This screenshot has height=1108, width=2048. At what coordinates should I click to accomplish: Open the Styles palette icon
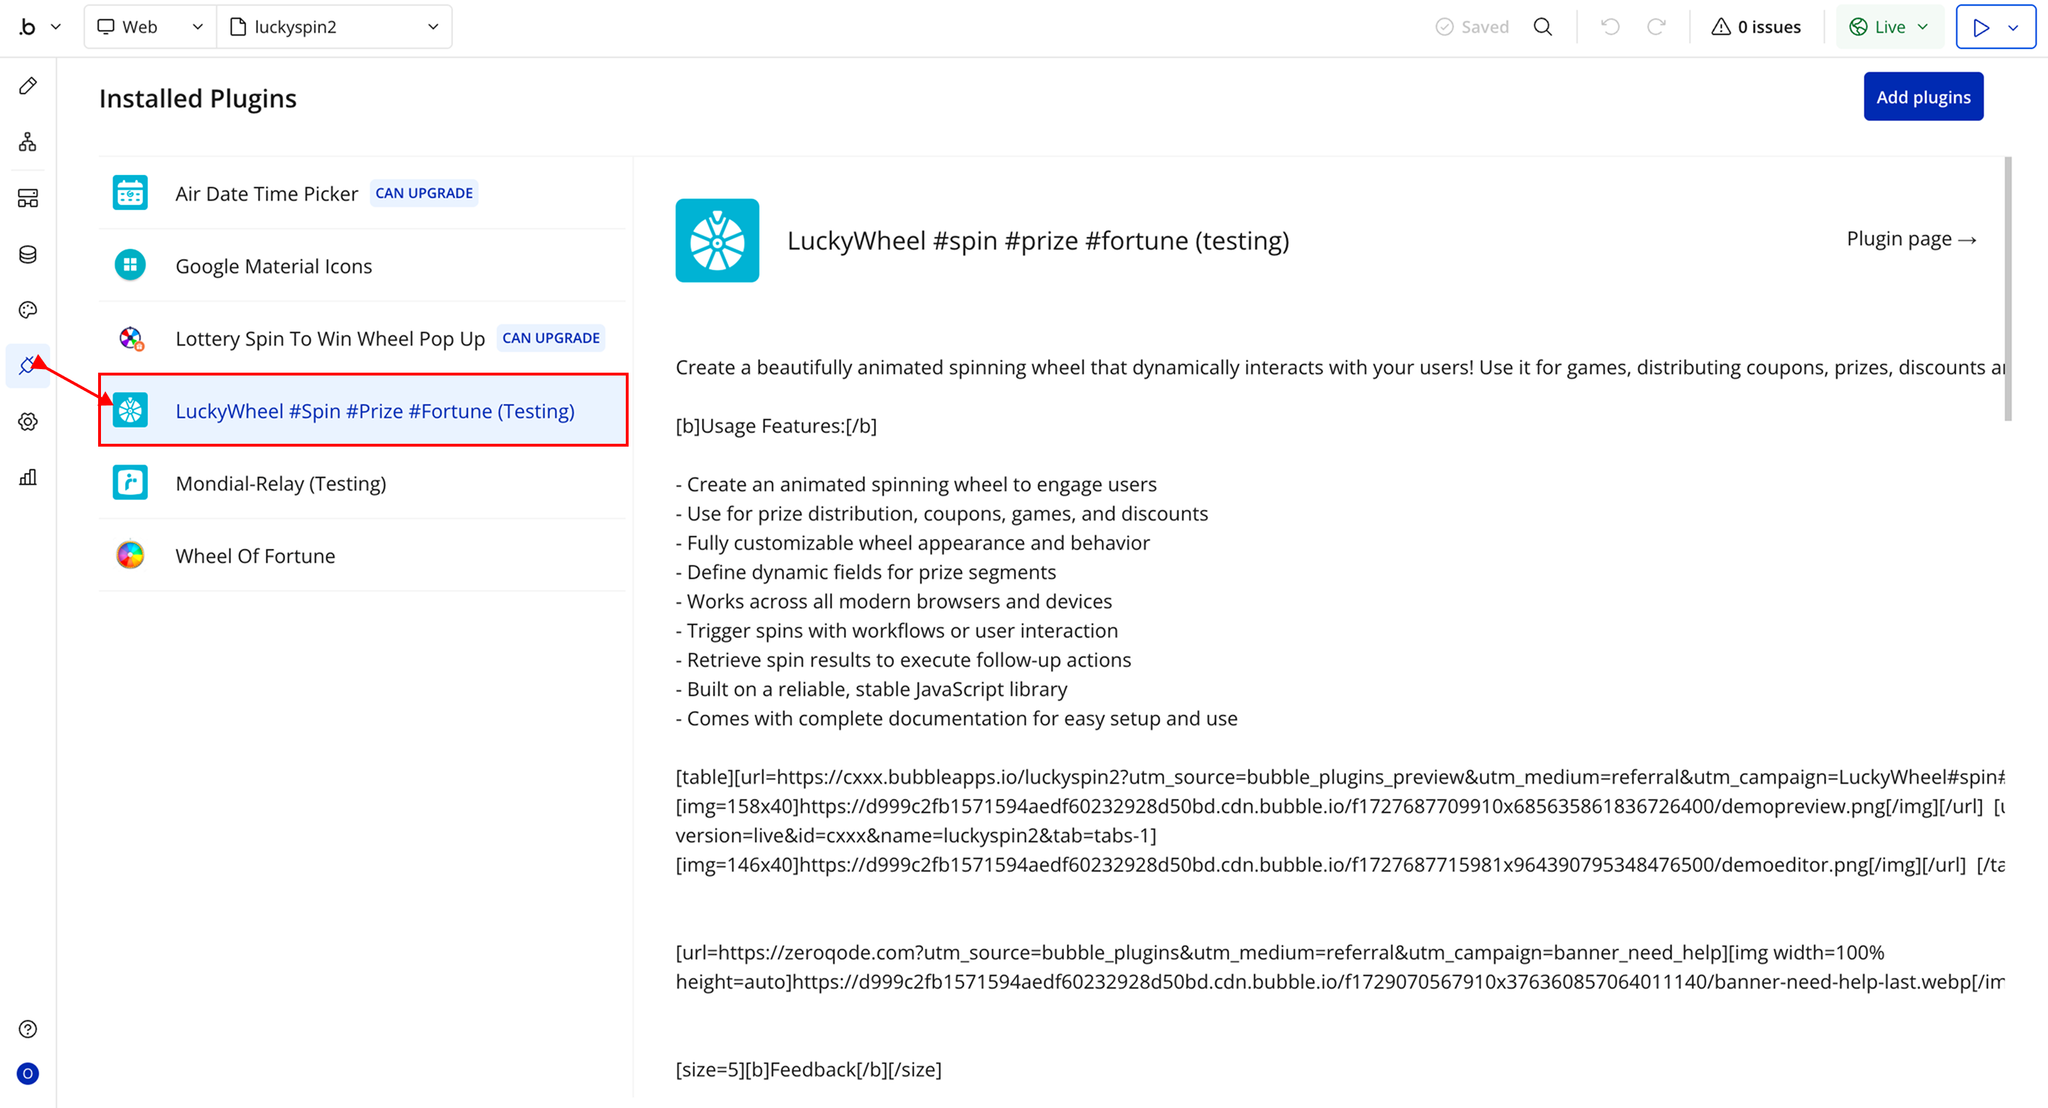pos(28,310)
